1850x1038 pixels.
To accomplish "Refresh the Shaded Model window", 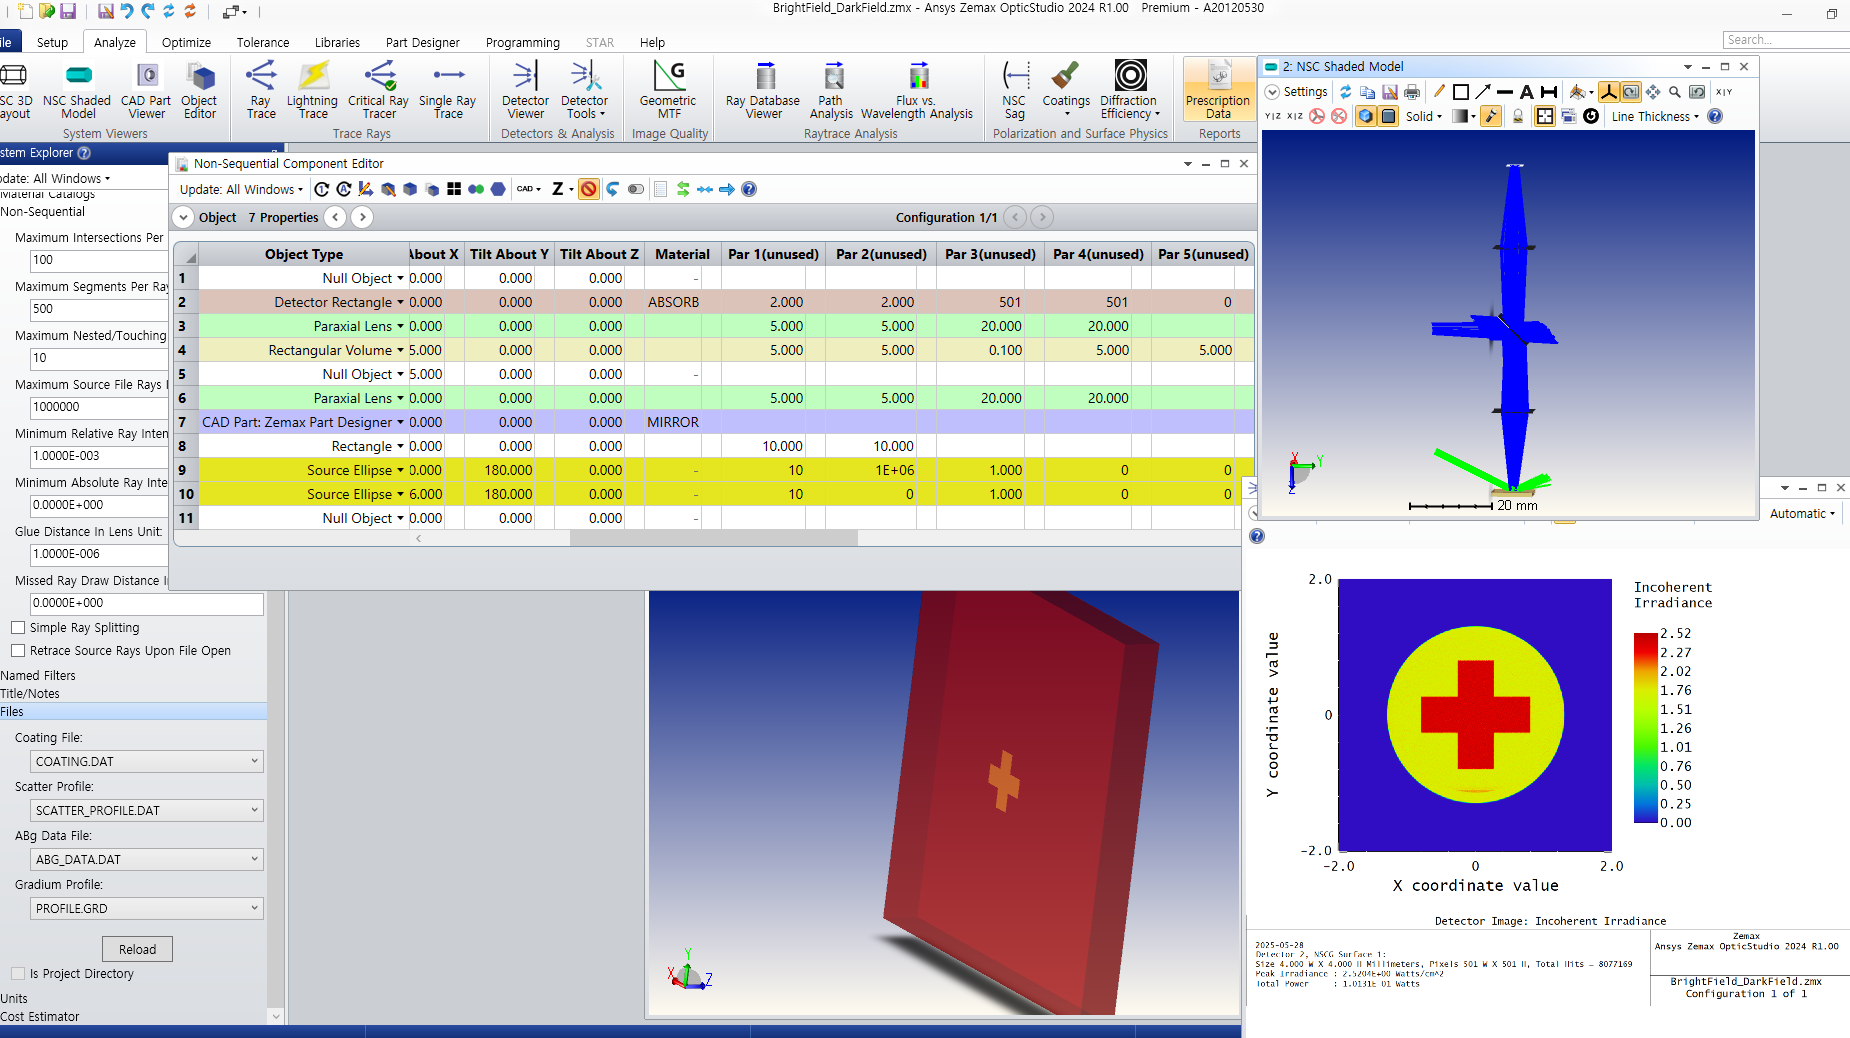I will (x=1346, y=92).
